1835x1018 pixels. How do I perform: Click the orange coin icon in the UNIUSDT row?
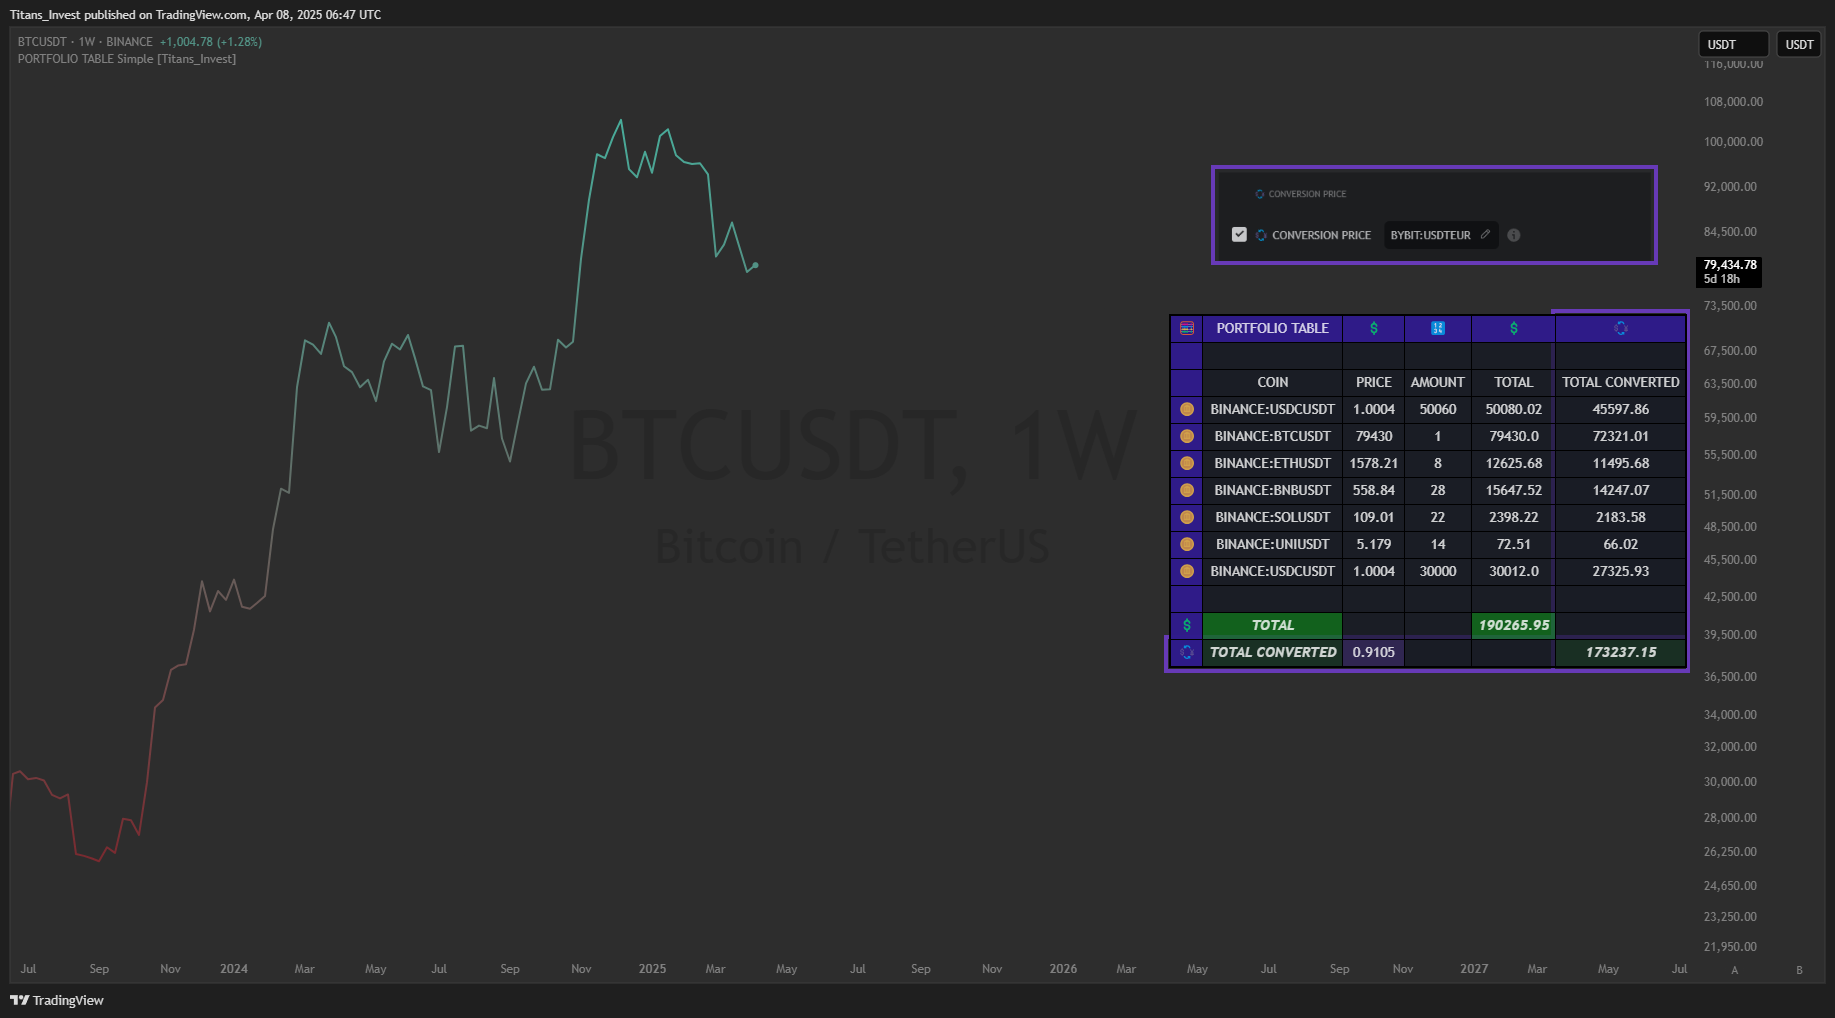pyautogui.click(x=1187, y=544)
